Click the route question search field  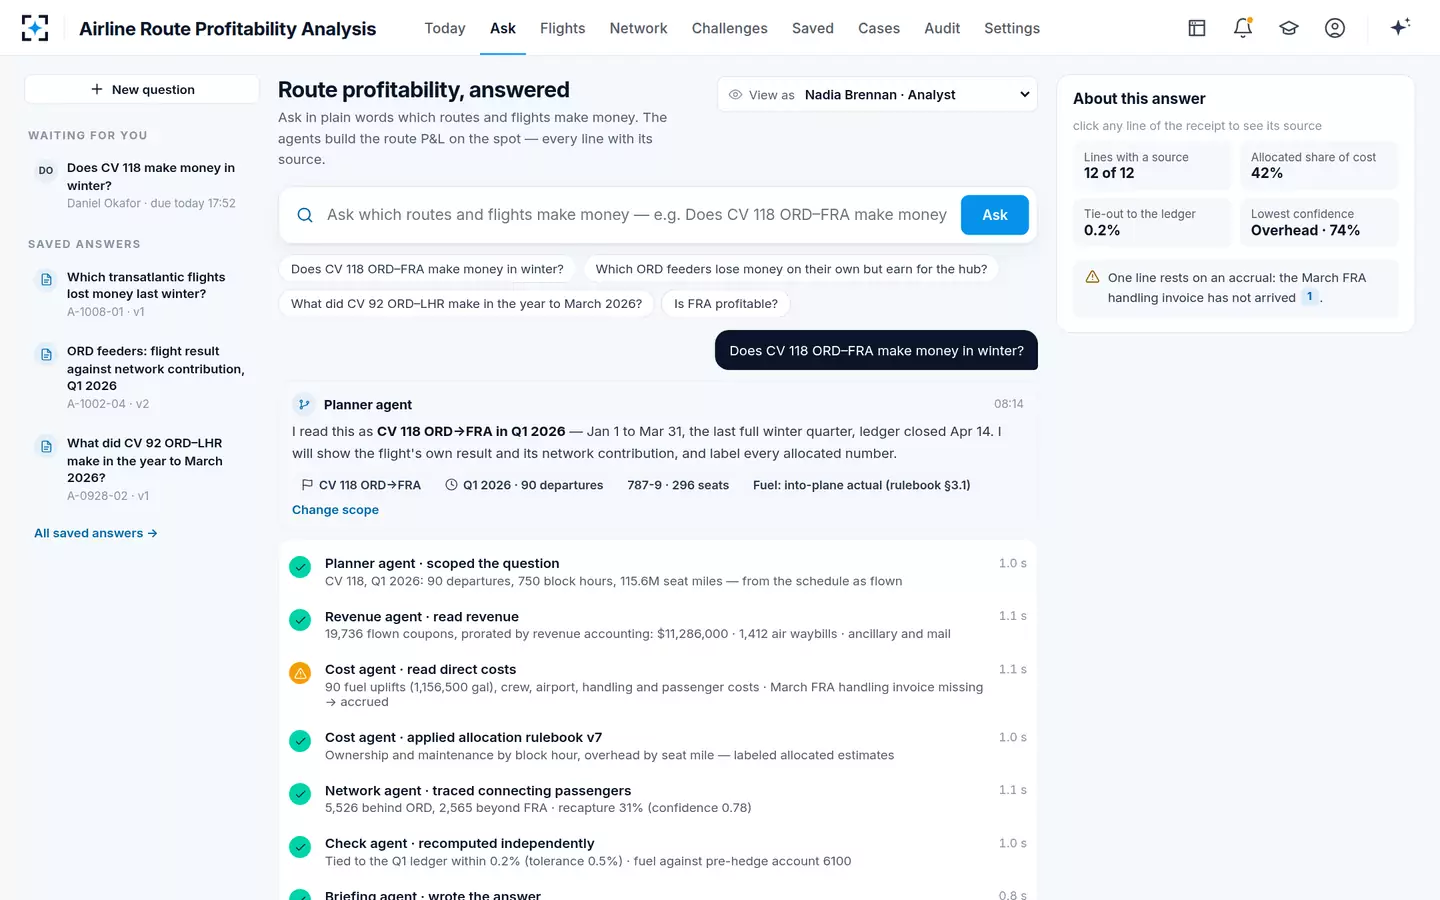tap(637, 215)
